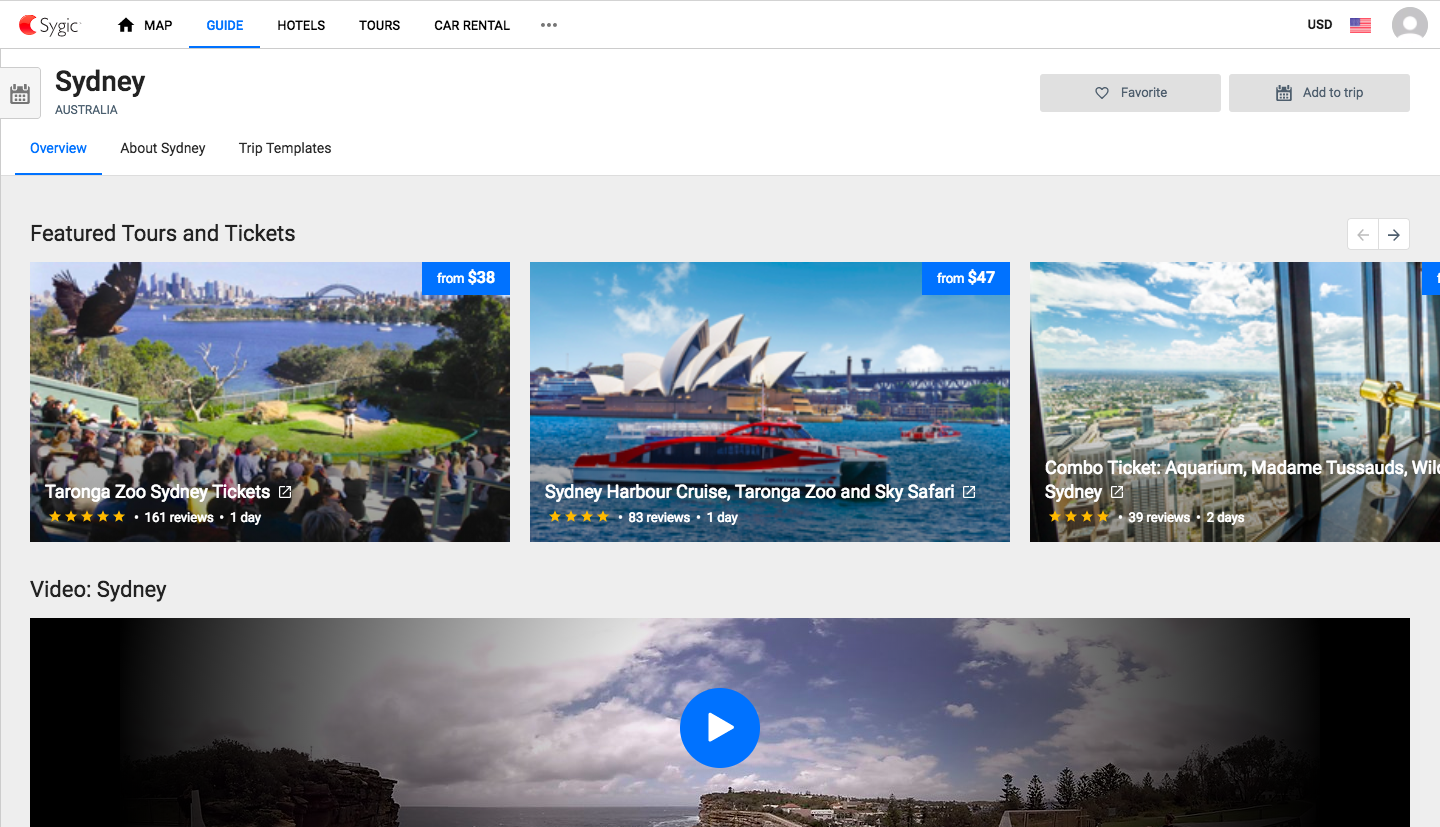Click the calendar icon beside Sydney title
Screen dimensions: 1440x827
coord(20,94)
